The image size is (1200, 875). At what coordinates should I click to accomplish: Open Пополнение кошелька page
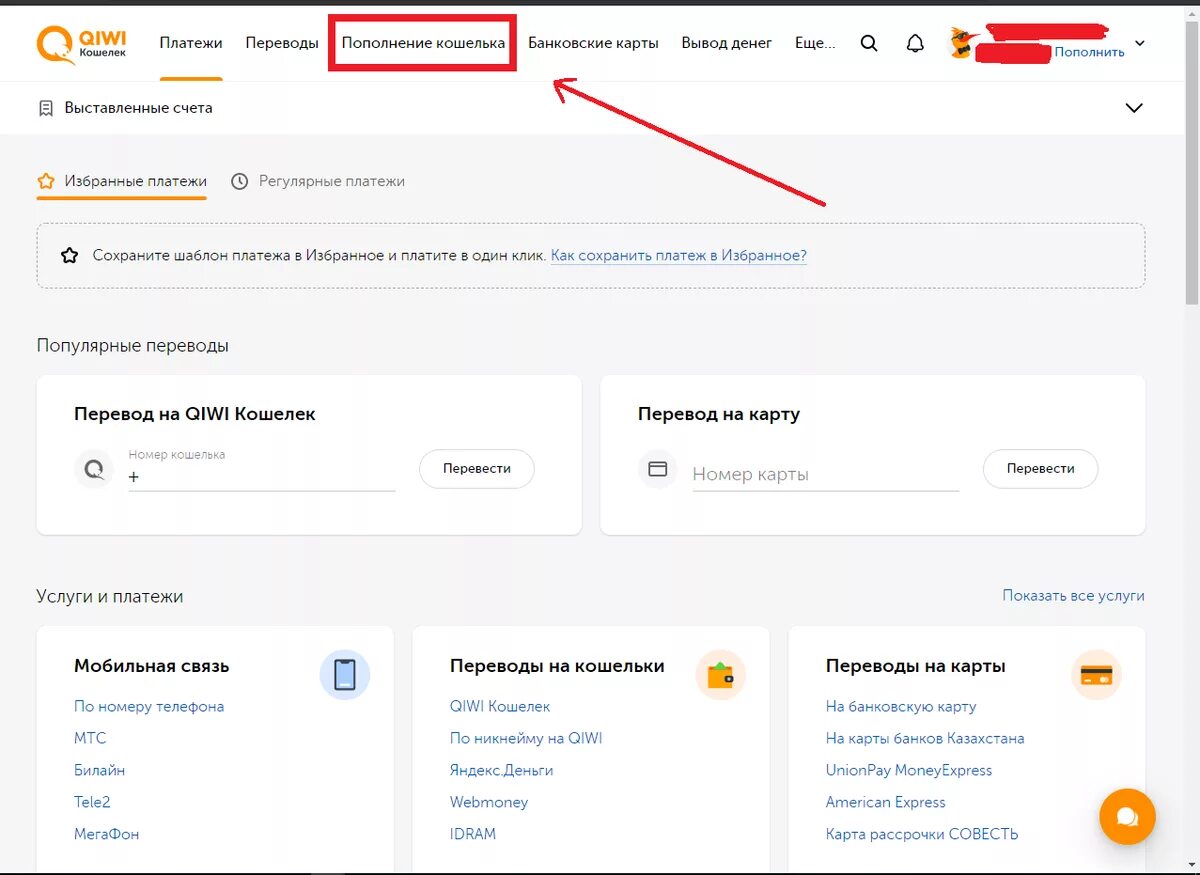[423, 43]
